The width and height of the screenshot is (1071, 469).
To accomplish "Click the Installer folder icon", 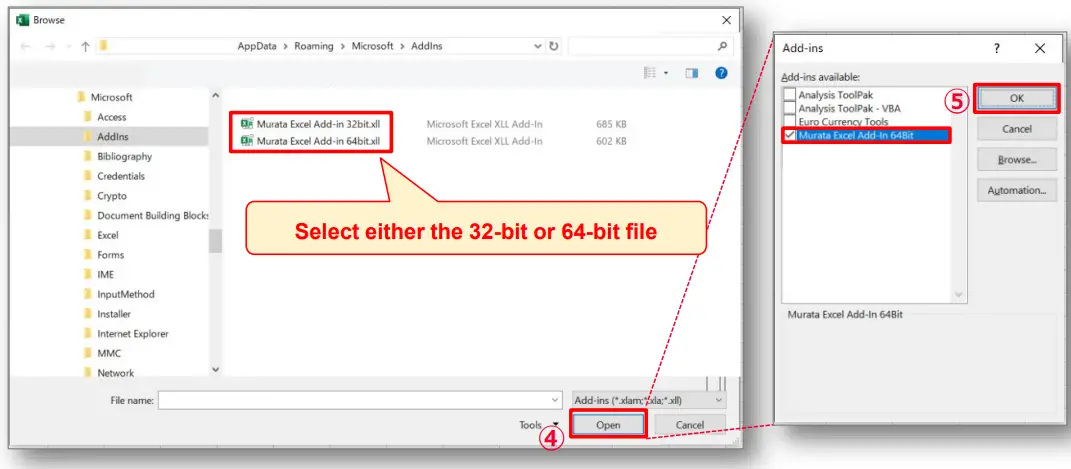I will [x=87, y=314].
